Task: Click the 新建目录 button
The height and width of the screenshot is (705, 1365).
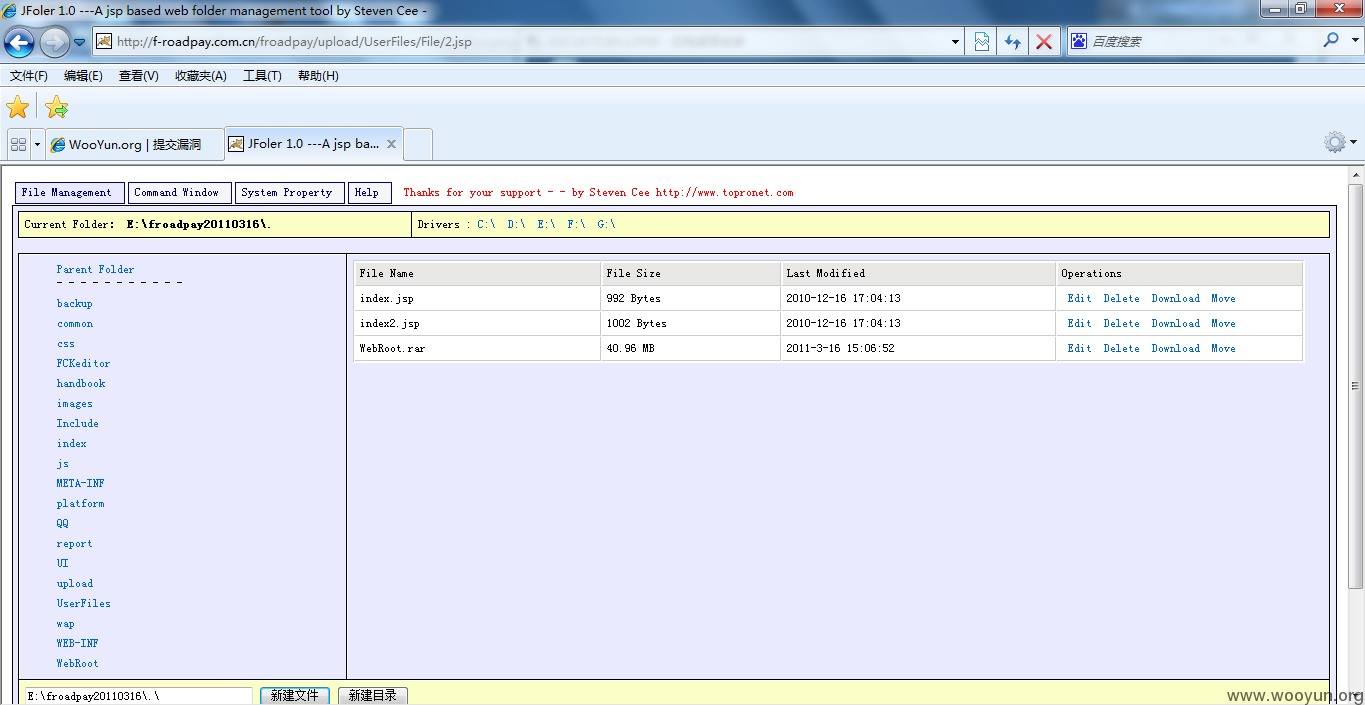Action: (x=372, y=695)
